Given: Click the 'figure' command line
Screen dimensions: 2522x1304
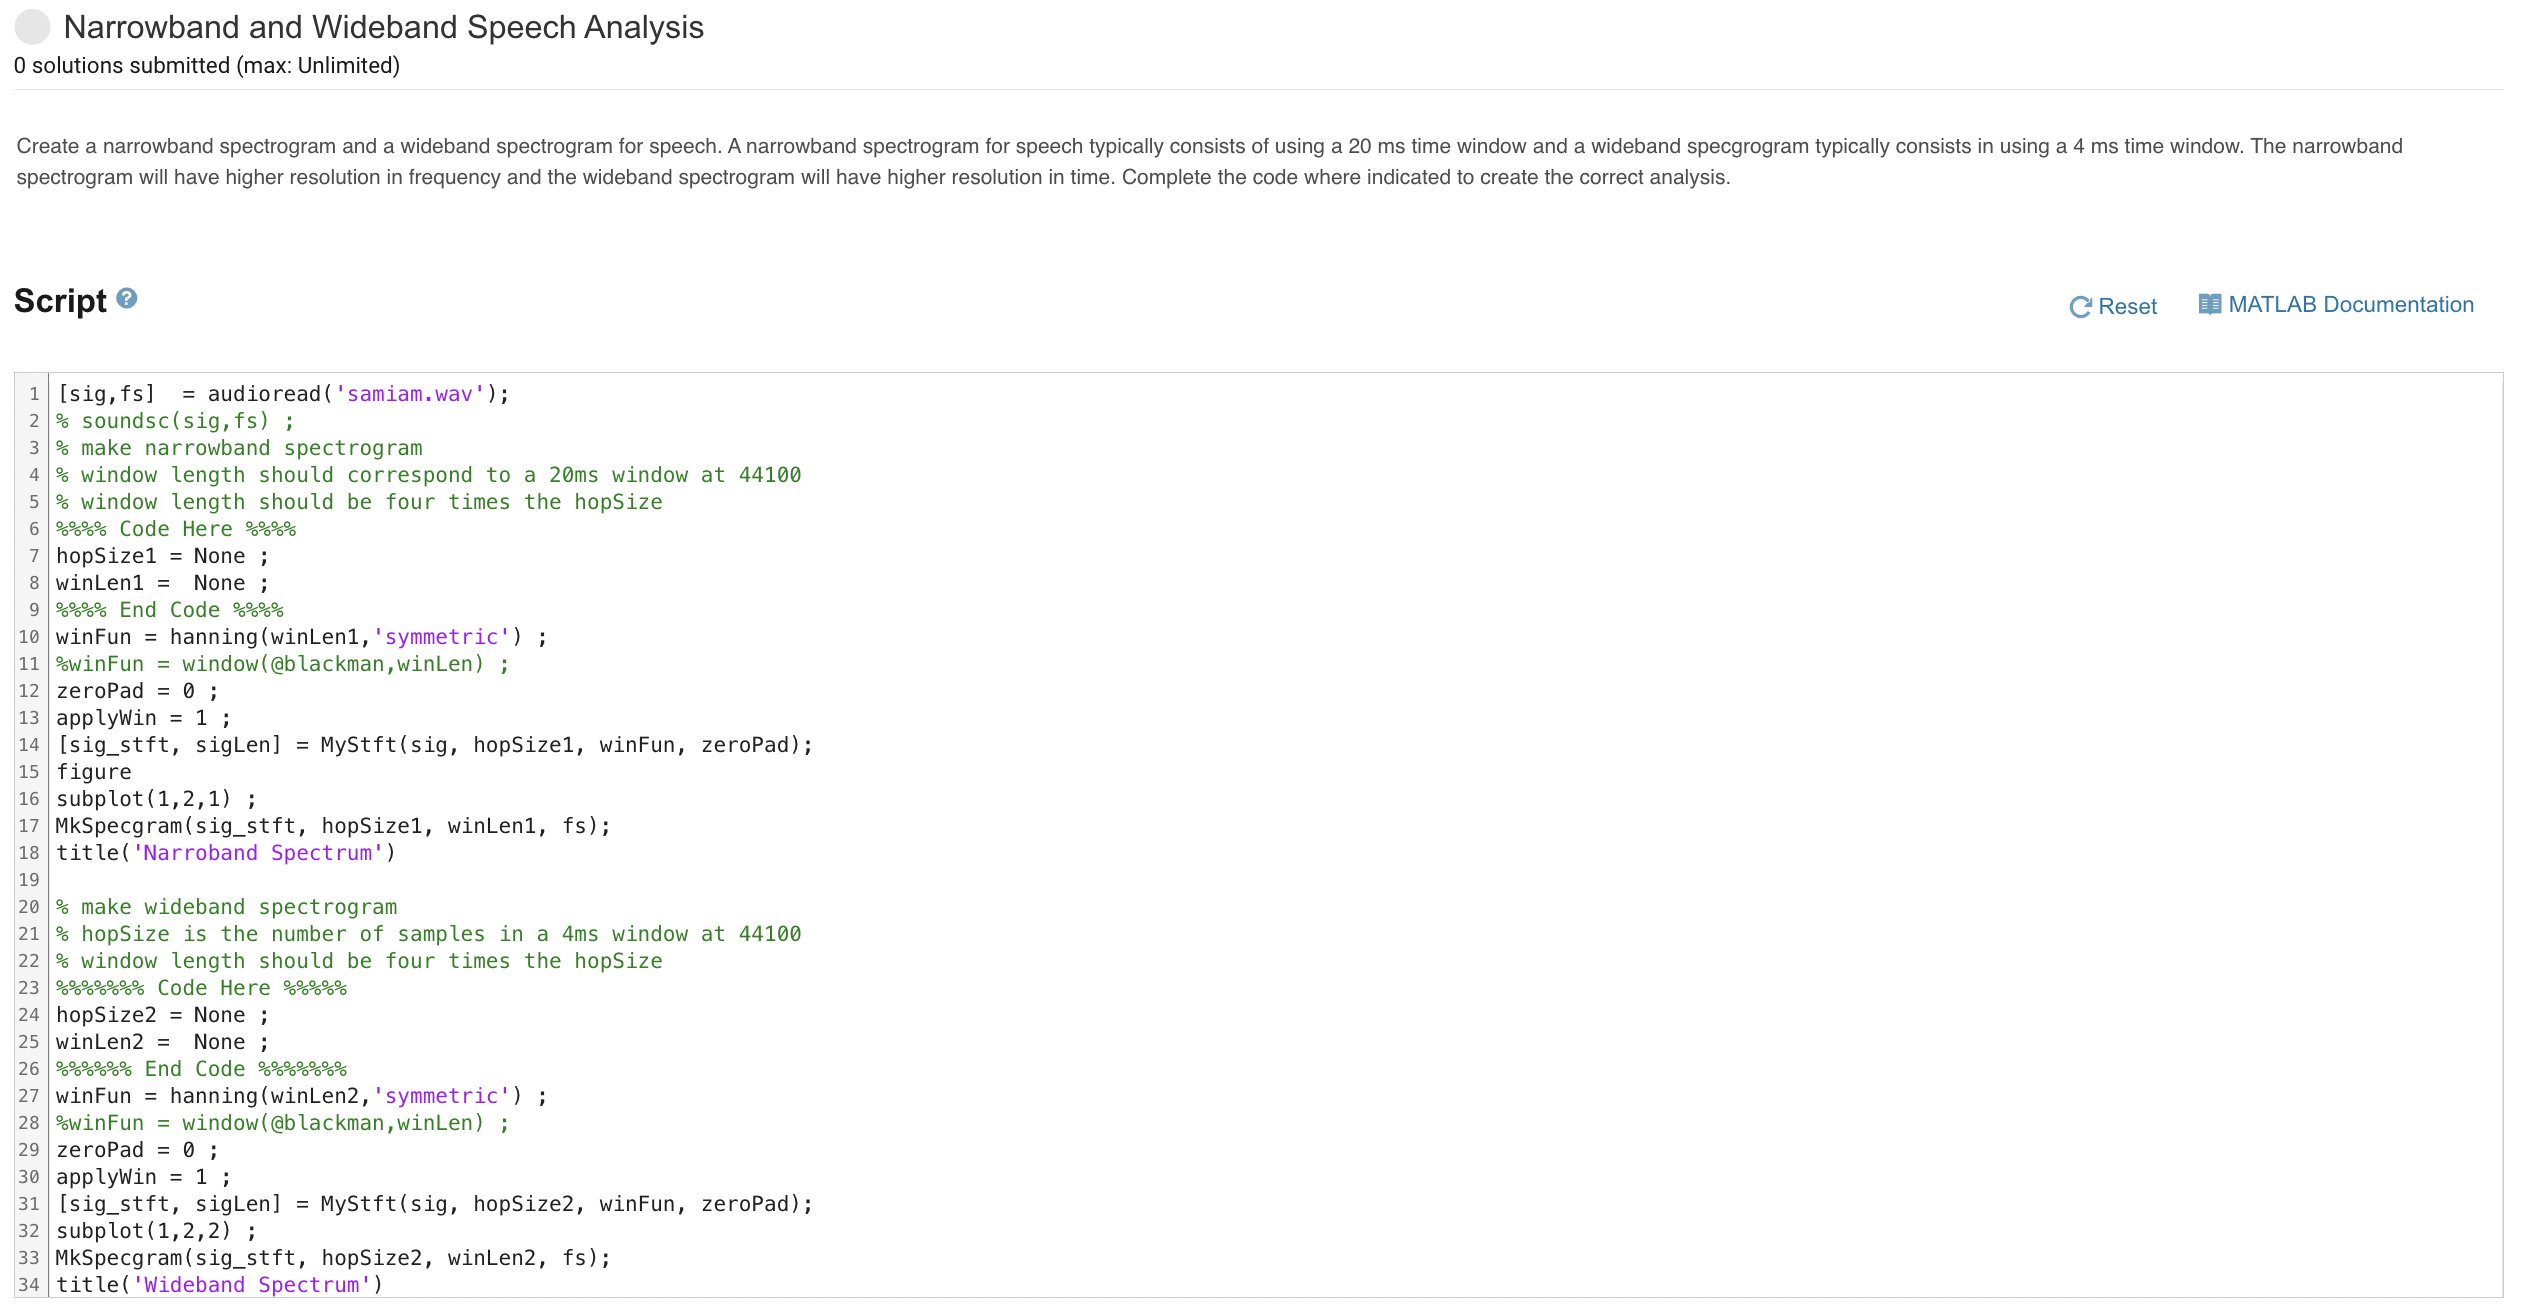Looking at the screenshot, I should [x=94, y=772].
